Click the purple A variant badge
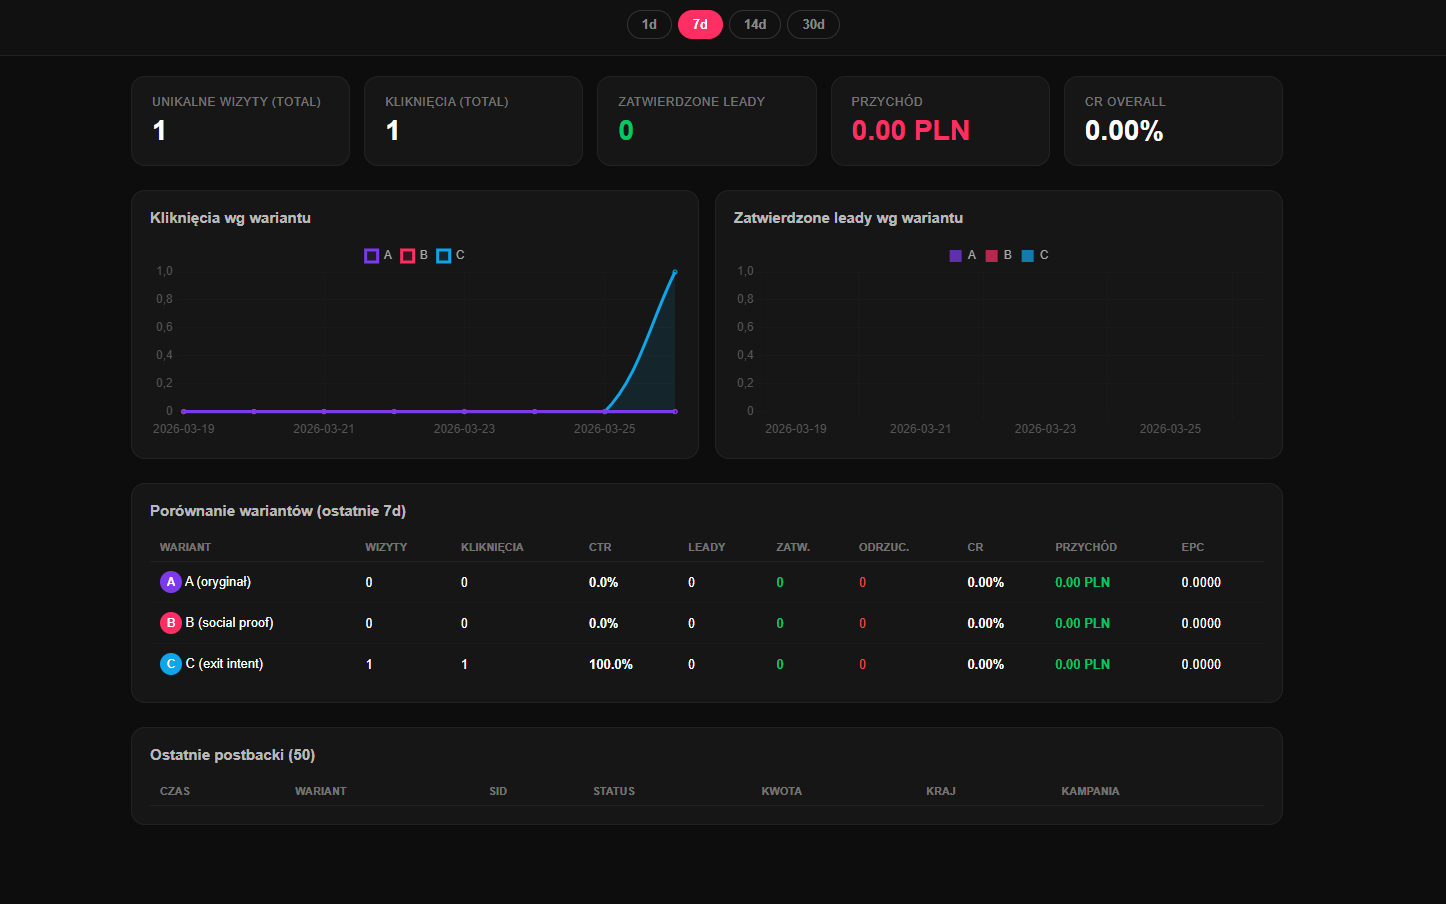 click(171, 582)
